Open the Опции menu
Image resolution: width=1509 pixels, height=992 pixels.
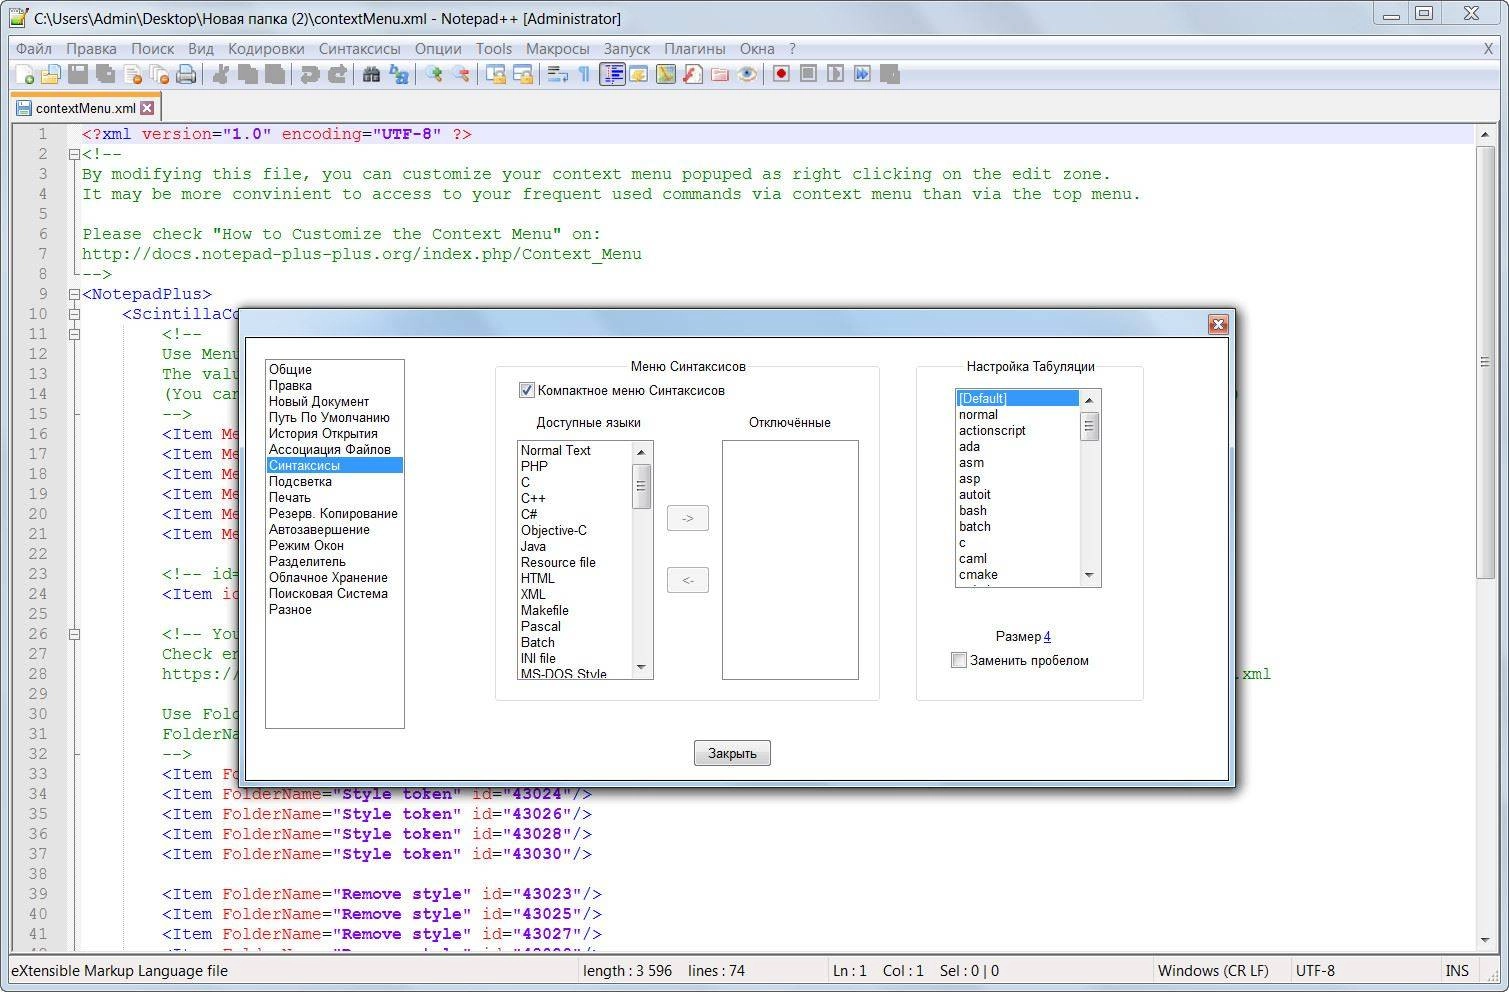click(x=438, y=48)
